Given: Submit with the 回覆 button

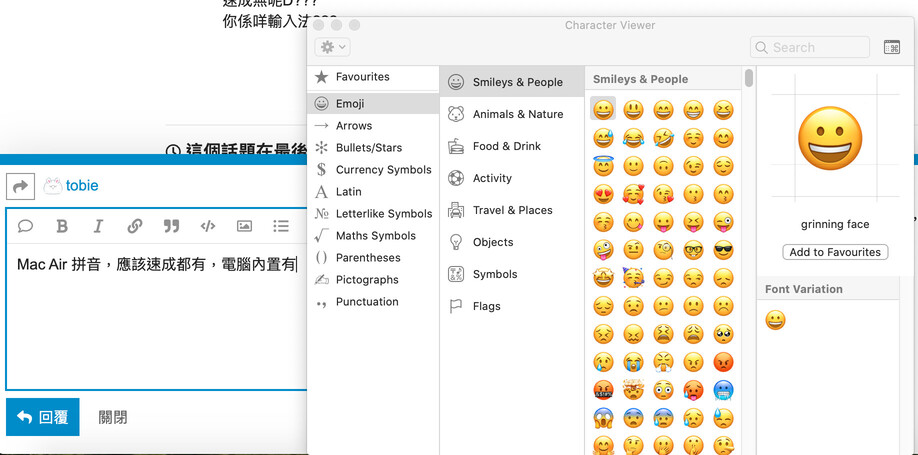Looking at the screenshot, I should [x=43, y=417].
